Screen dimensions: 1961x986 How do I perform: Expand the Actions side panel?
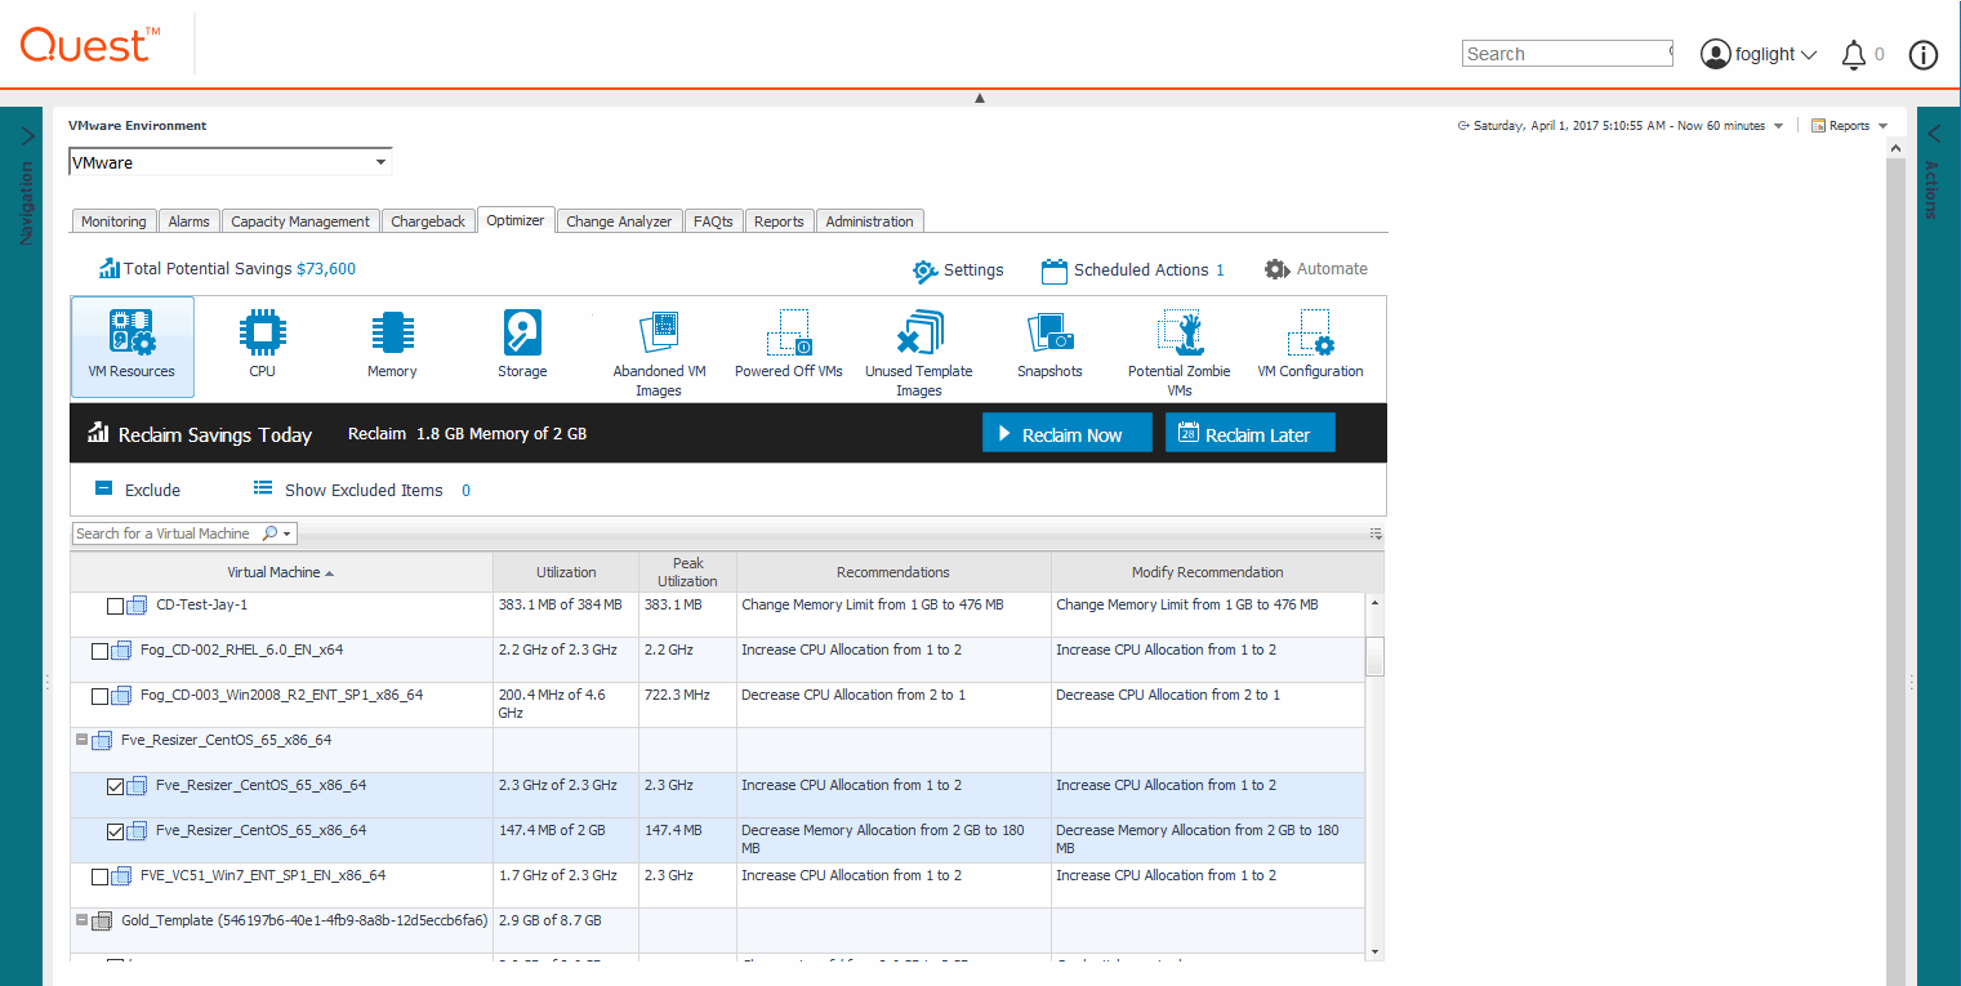coord(1934,134)
